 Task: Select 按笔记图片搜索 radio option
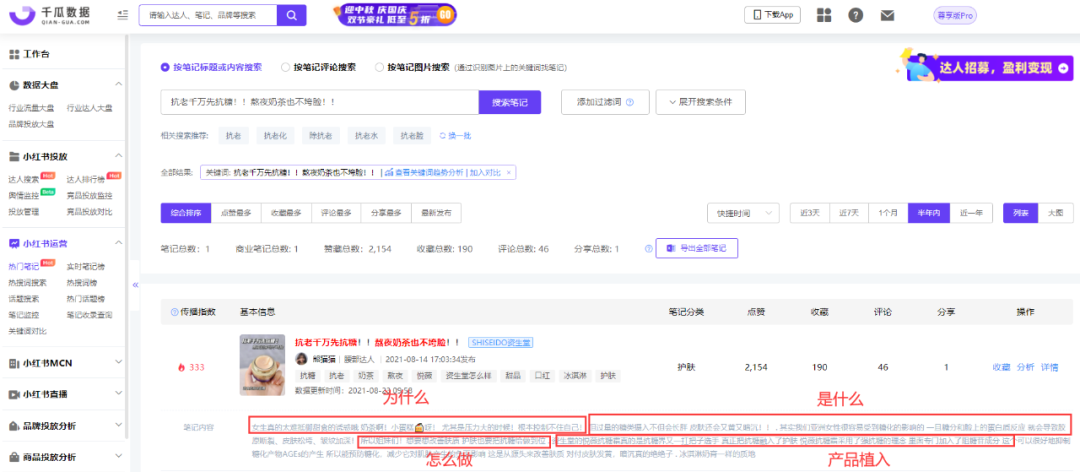[x=379, y=68]
